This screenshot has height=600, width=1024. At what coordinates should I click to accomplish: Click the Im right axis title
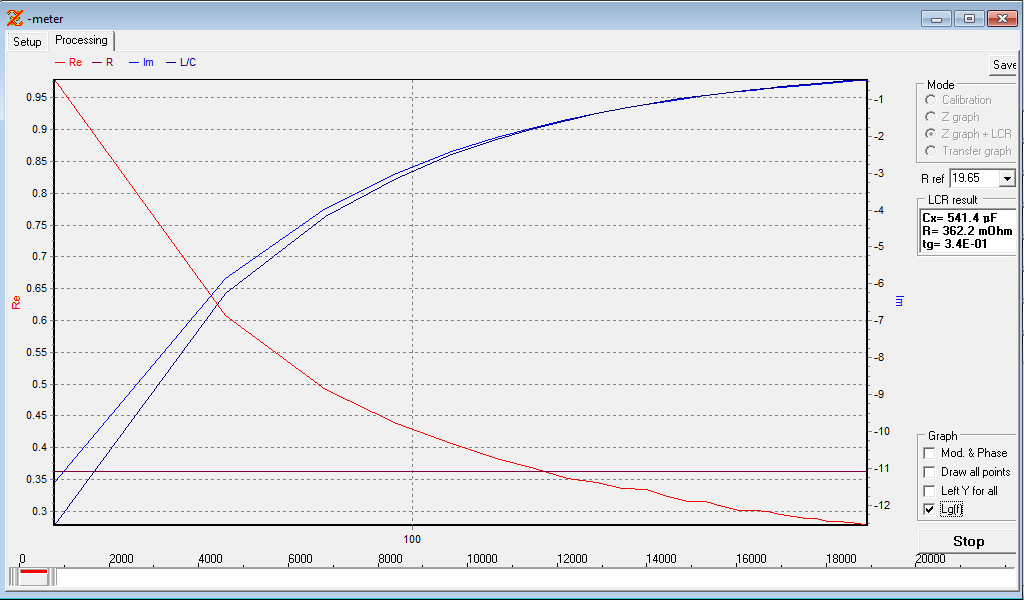(899, 301)
